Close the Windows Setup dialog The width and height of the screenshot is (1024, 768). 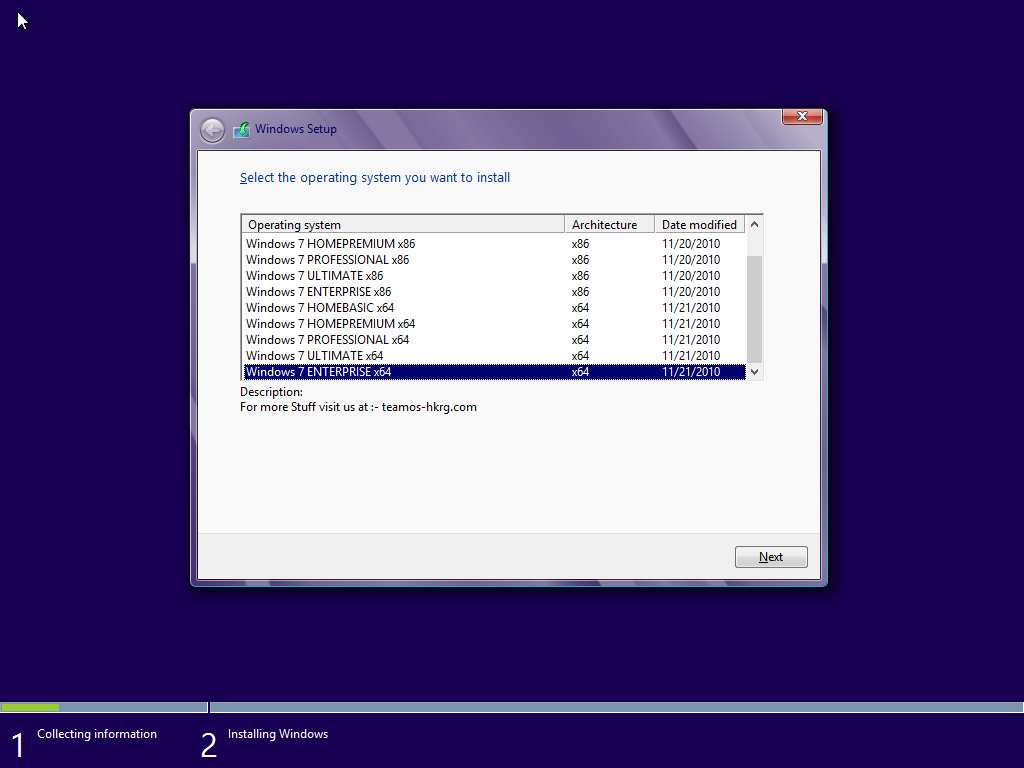[802, 116]
